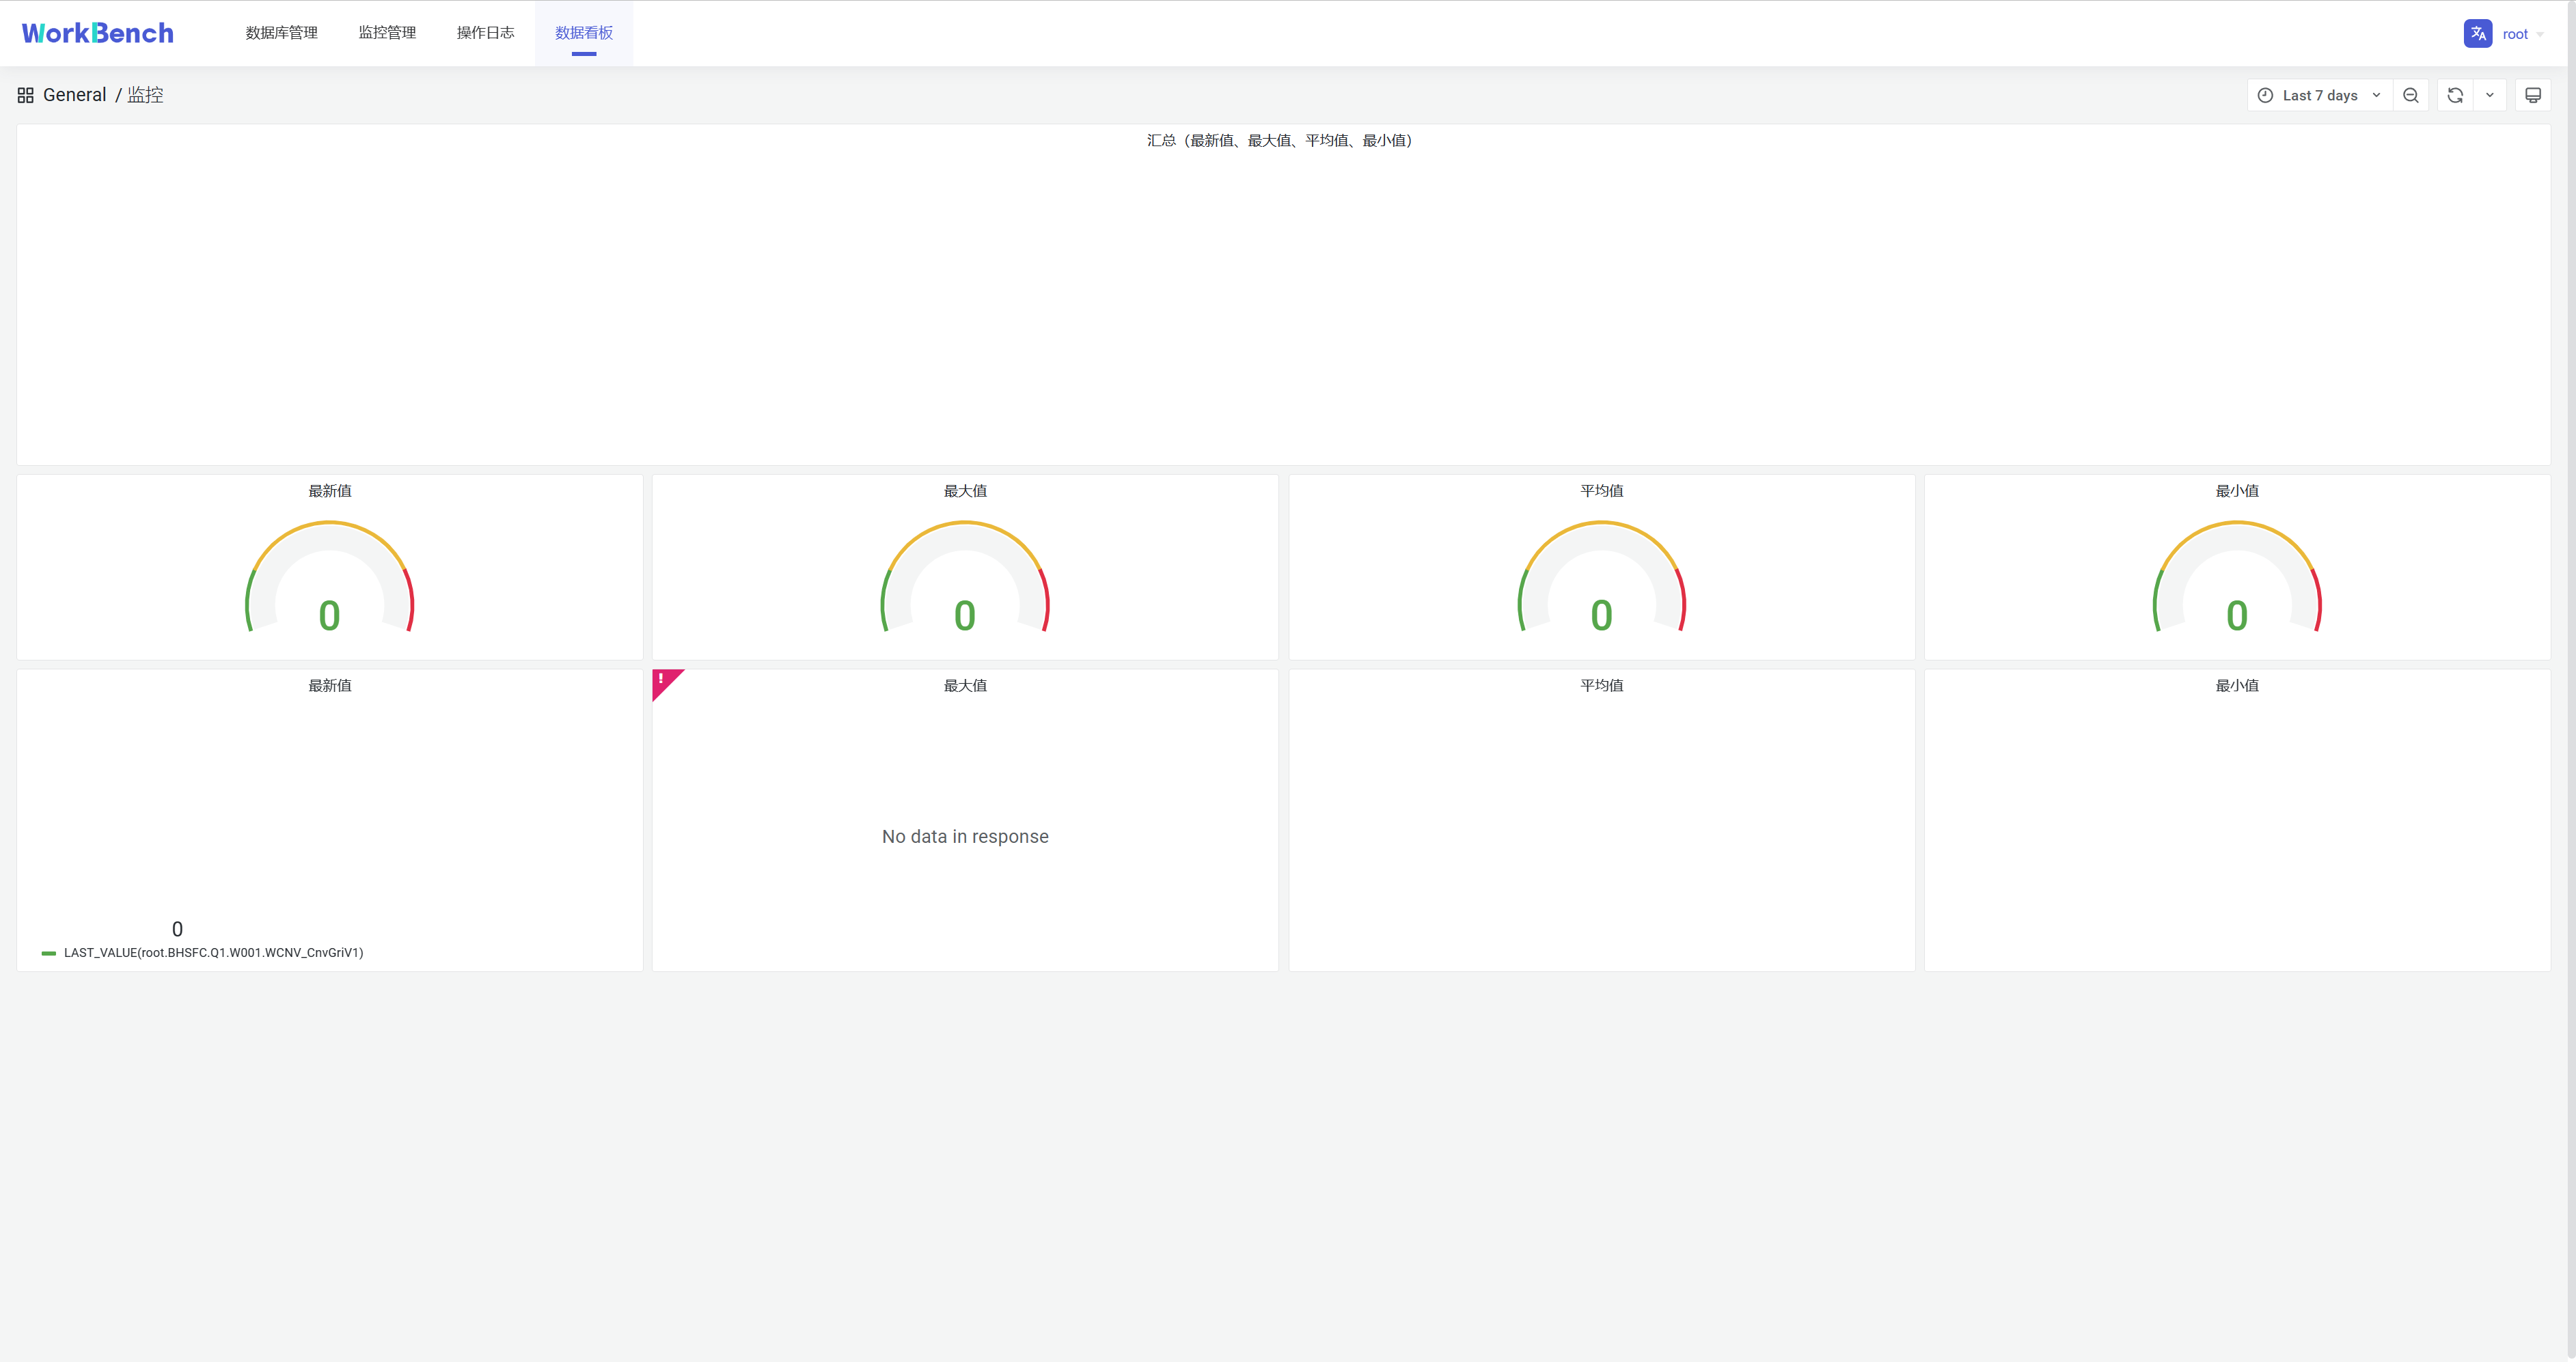The height and width of the screenshot is (1362, 2576).
Task: Zoom out the time range
Action: (x=2410, y=95)
